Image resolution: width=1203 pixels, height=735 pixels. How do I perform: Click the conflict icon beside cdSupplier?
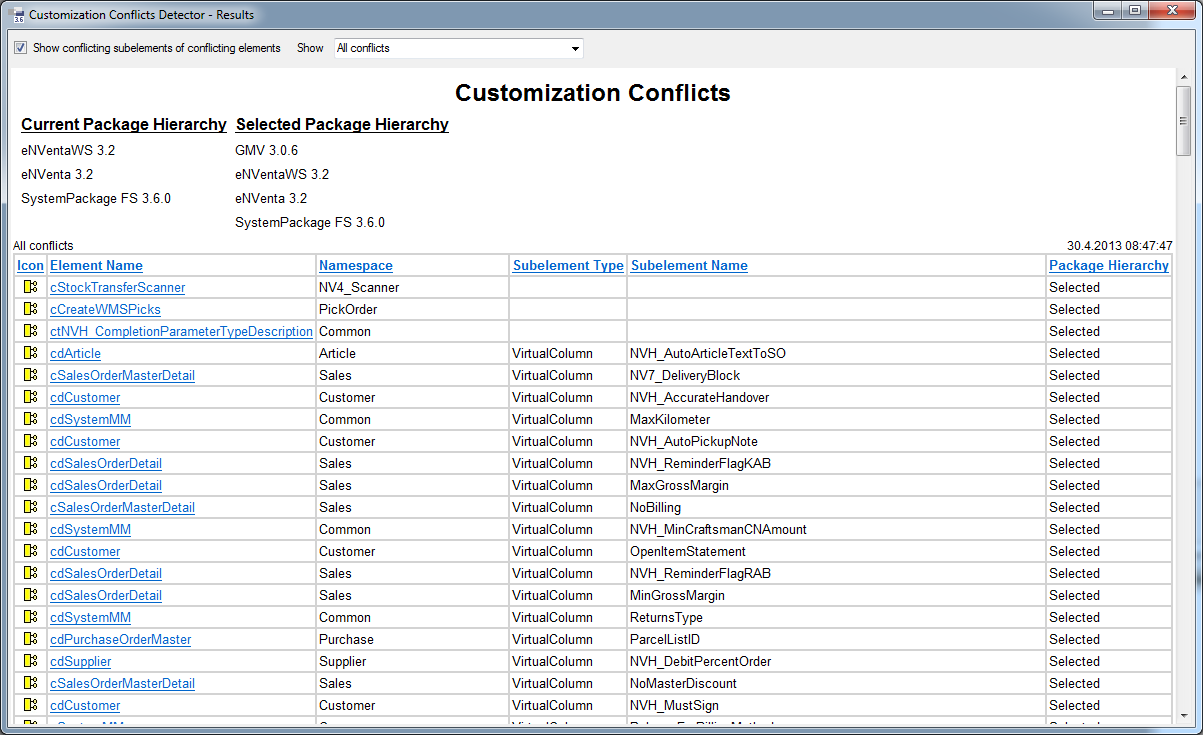31,661
